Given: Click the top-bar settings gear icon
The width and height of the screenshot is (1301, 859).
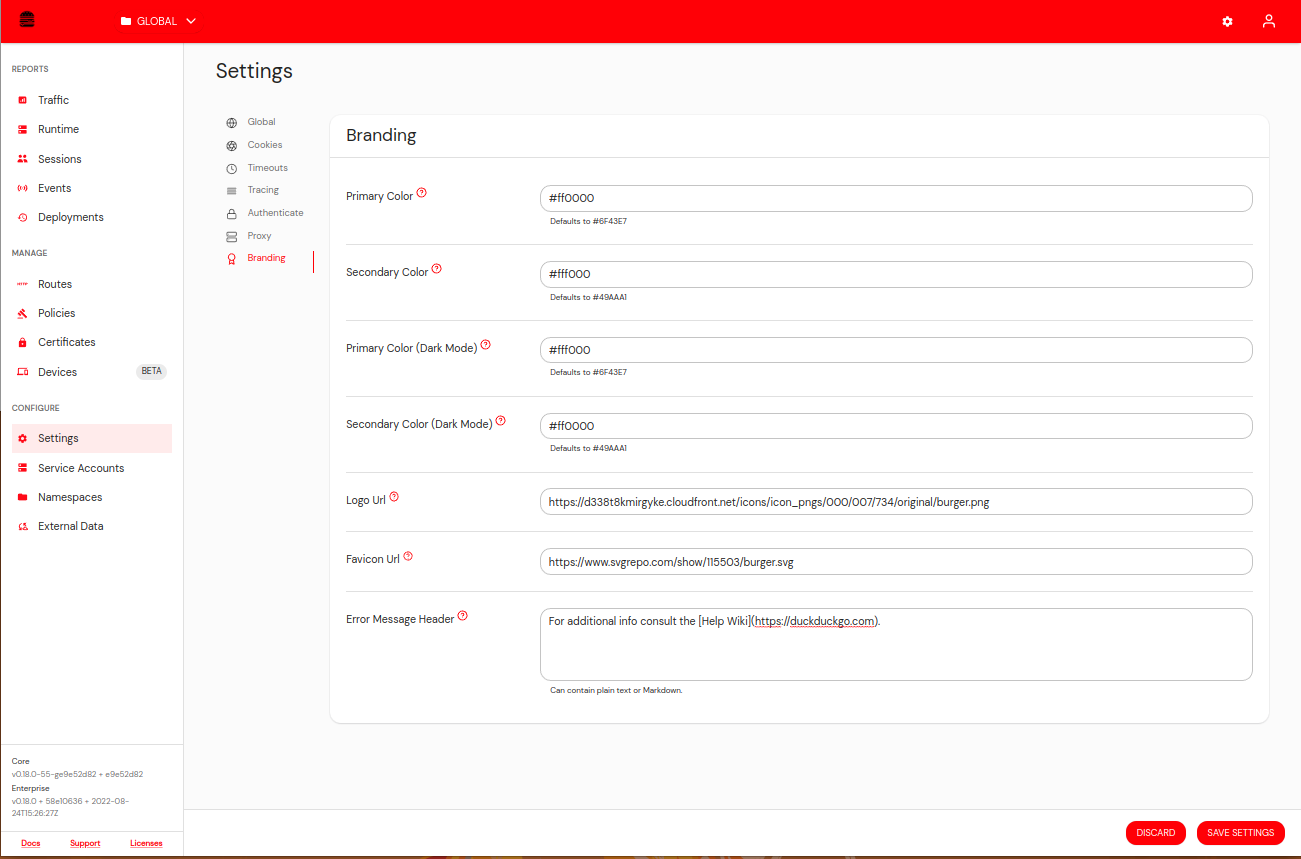Looking at the screenshot, I should click(1227, 21).
